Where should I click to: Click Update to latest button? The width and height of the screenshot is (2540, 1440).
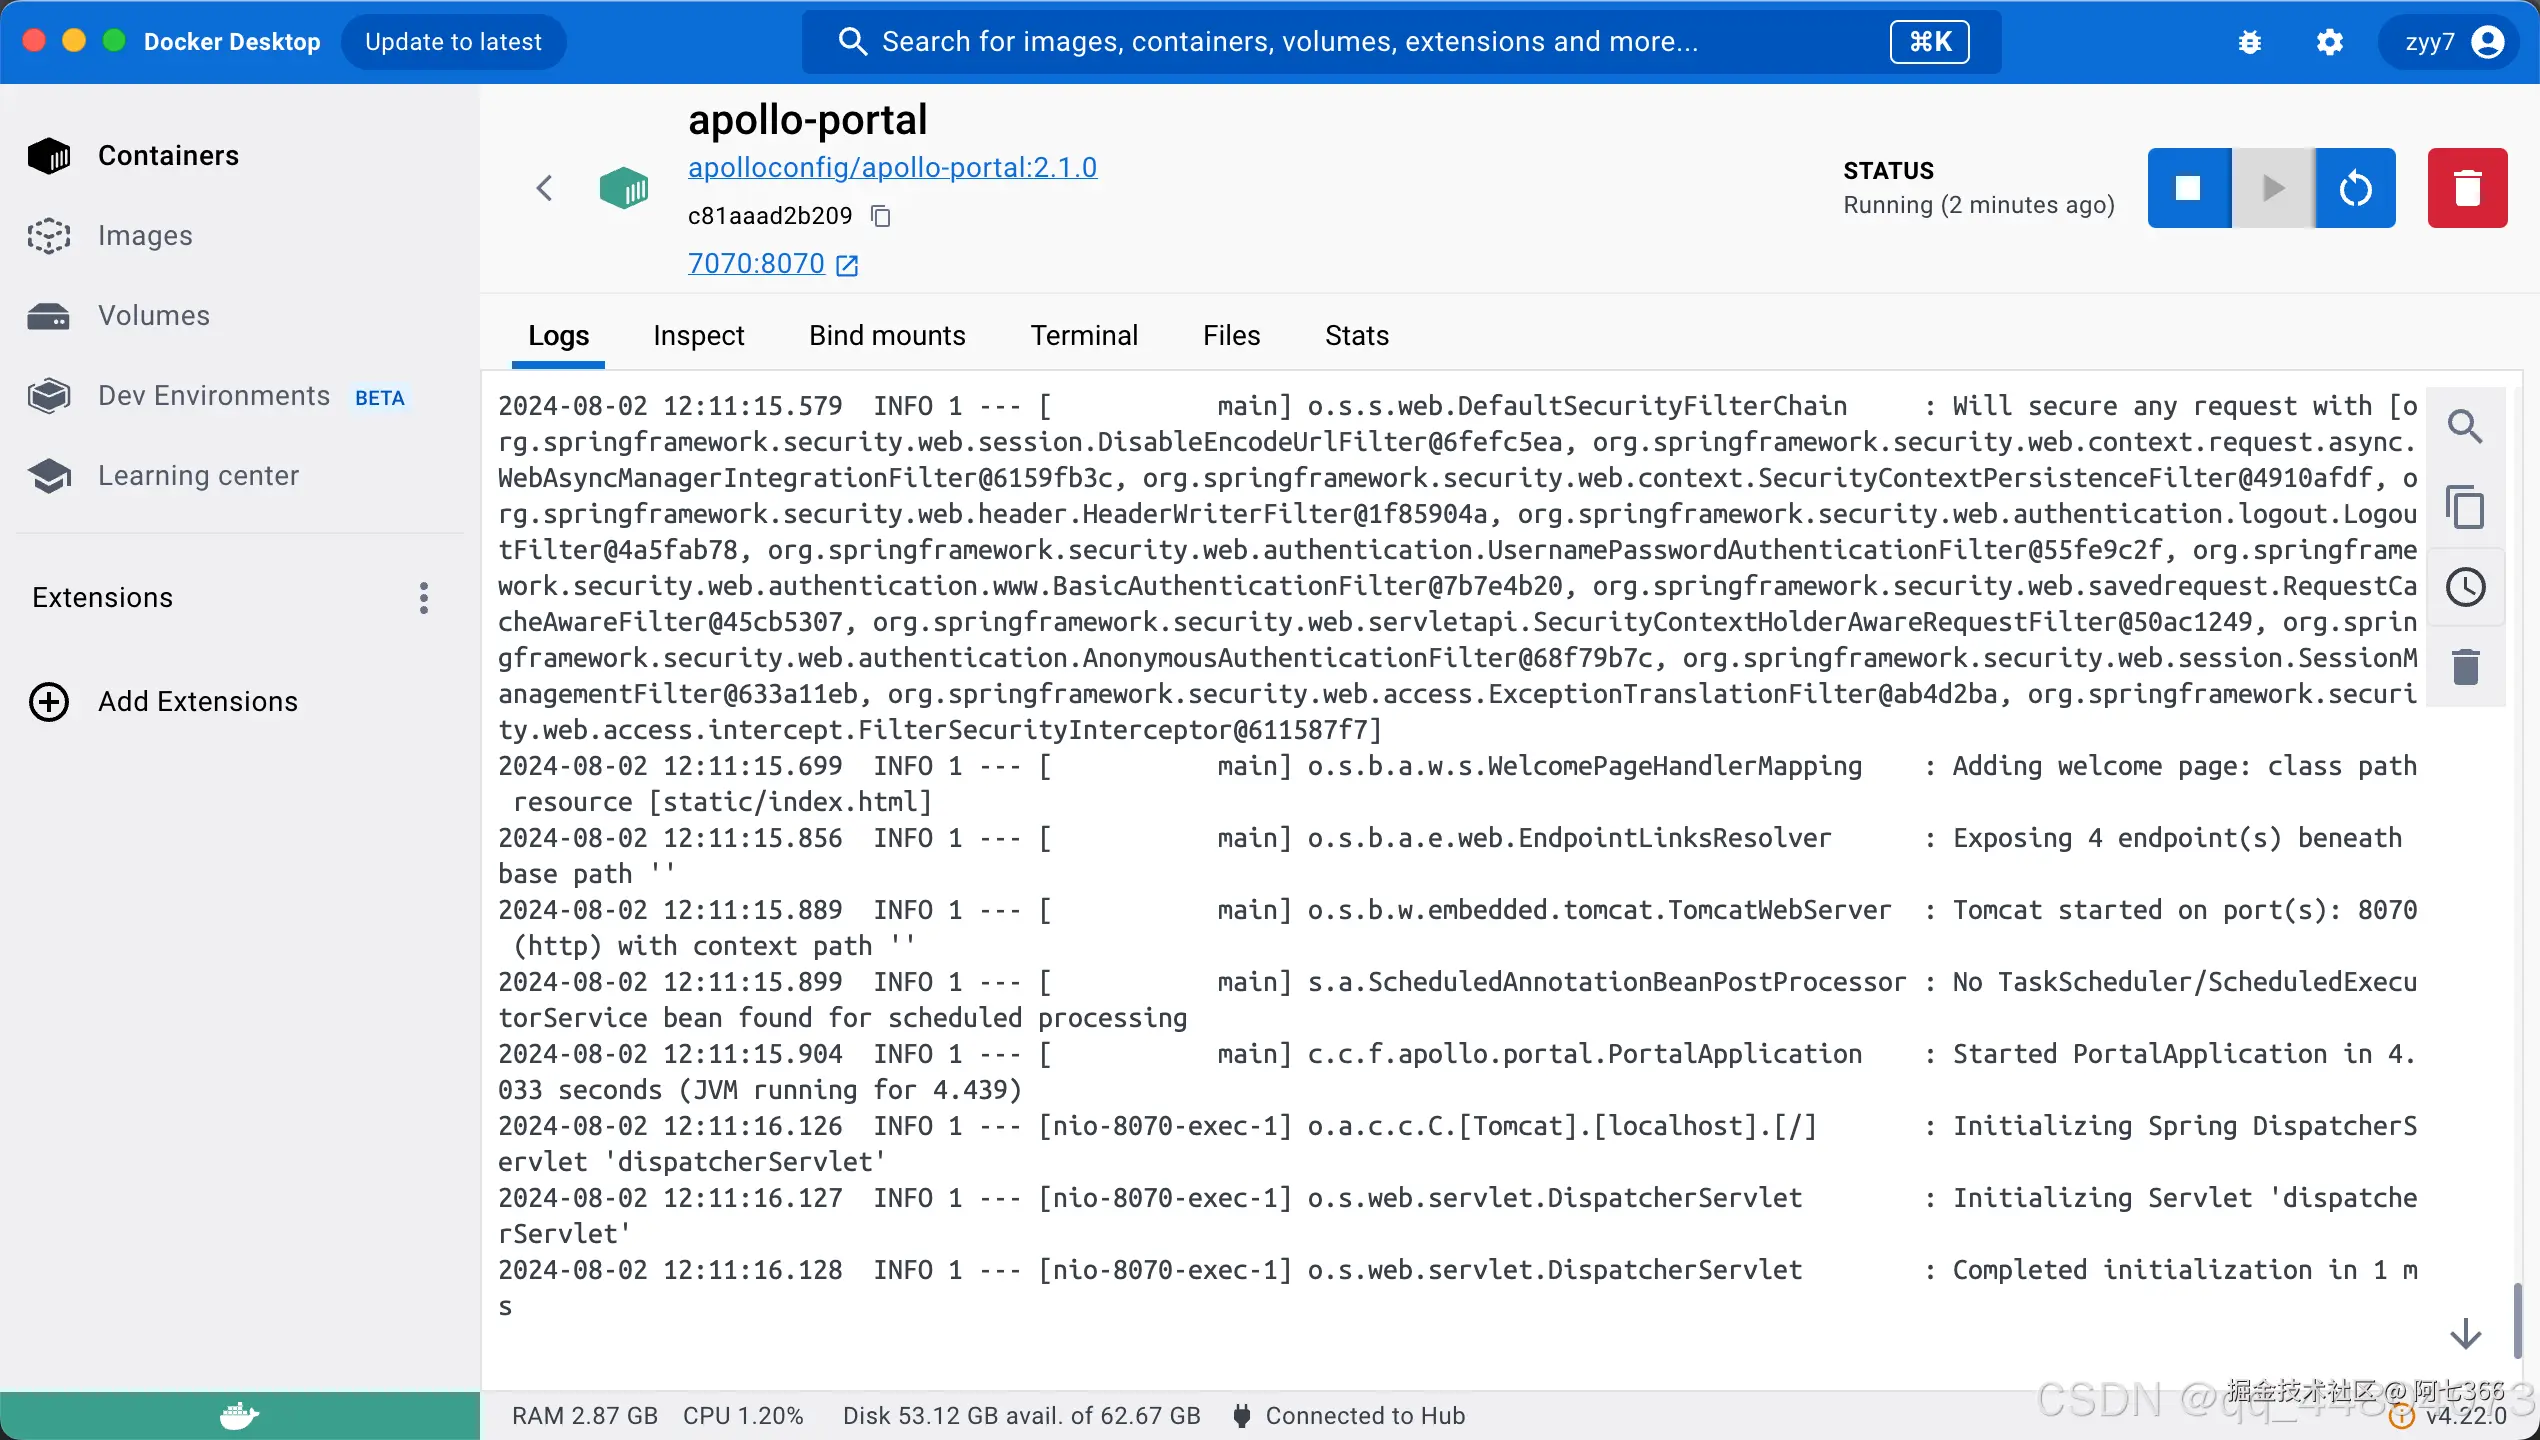[453, 42]
